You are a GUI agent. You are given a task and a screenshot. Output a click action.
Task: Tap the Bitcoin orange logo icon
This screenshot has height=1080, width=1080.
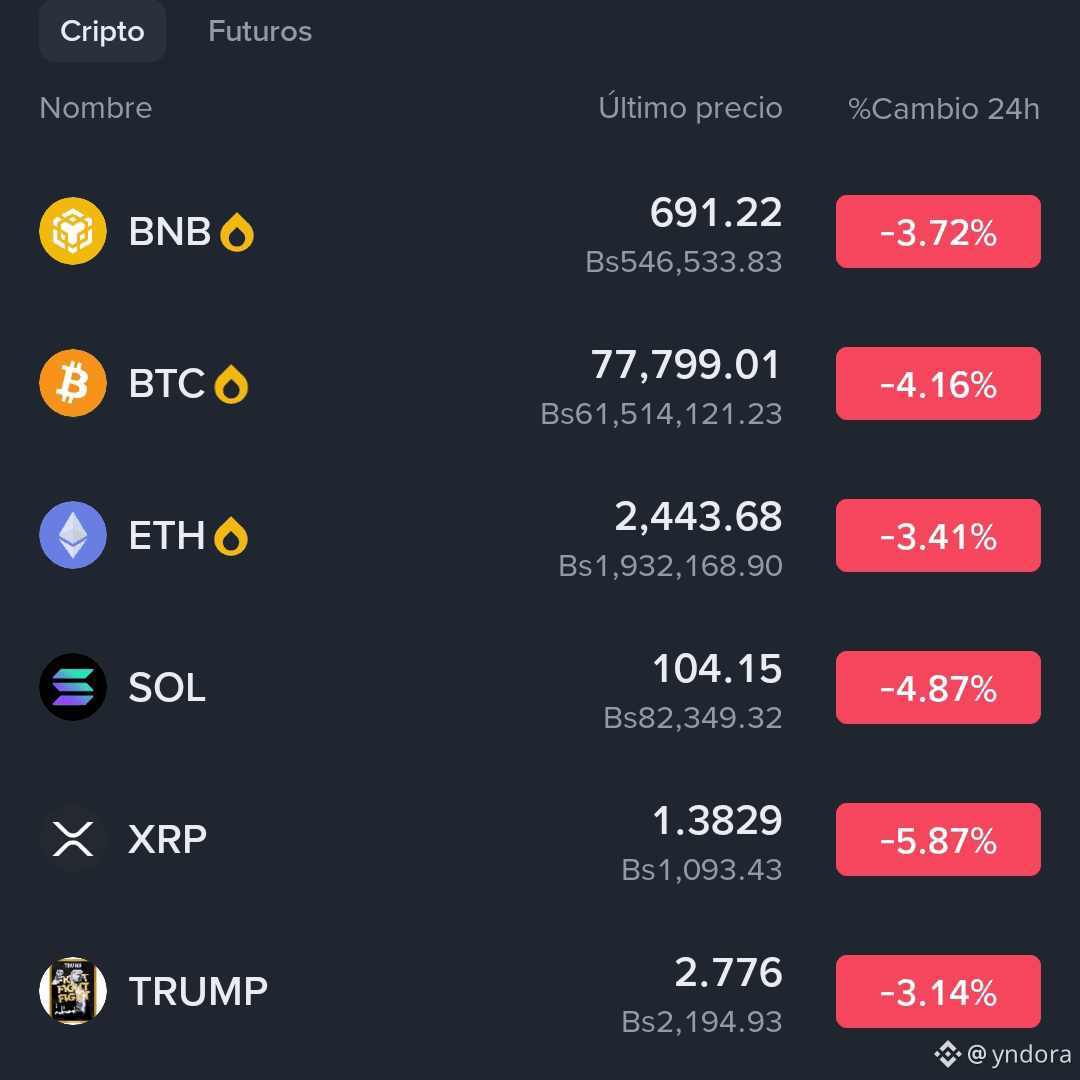[x=73, y=383]
